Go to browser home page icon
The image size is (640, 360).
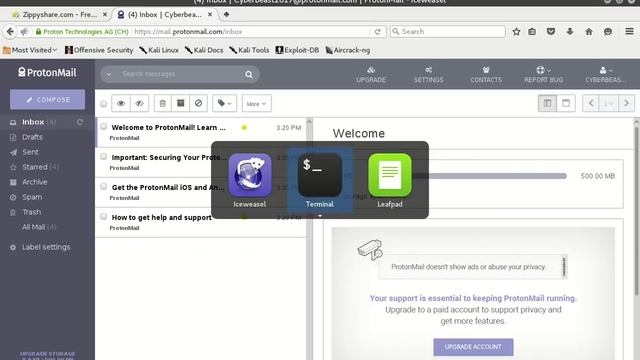[589, 31]
